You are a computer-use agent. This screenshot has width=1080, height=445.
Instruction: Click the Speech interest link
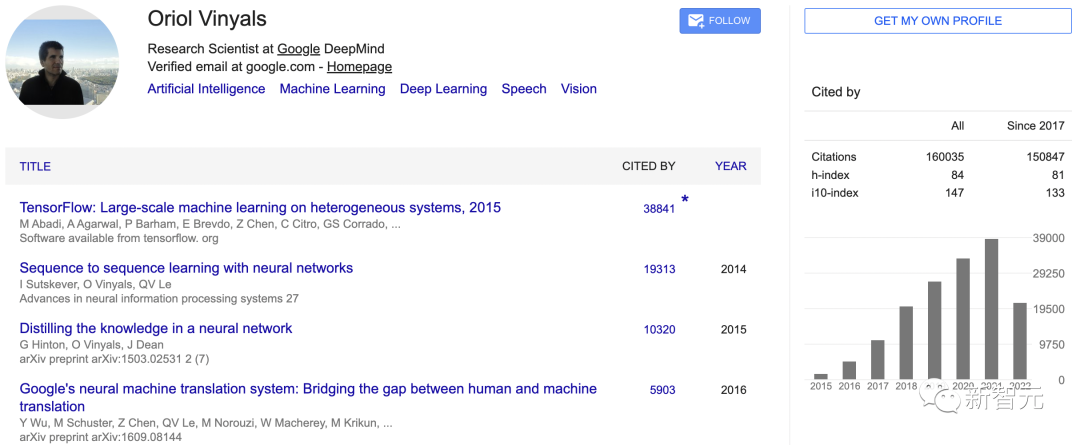524,89
